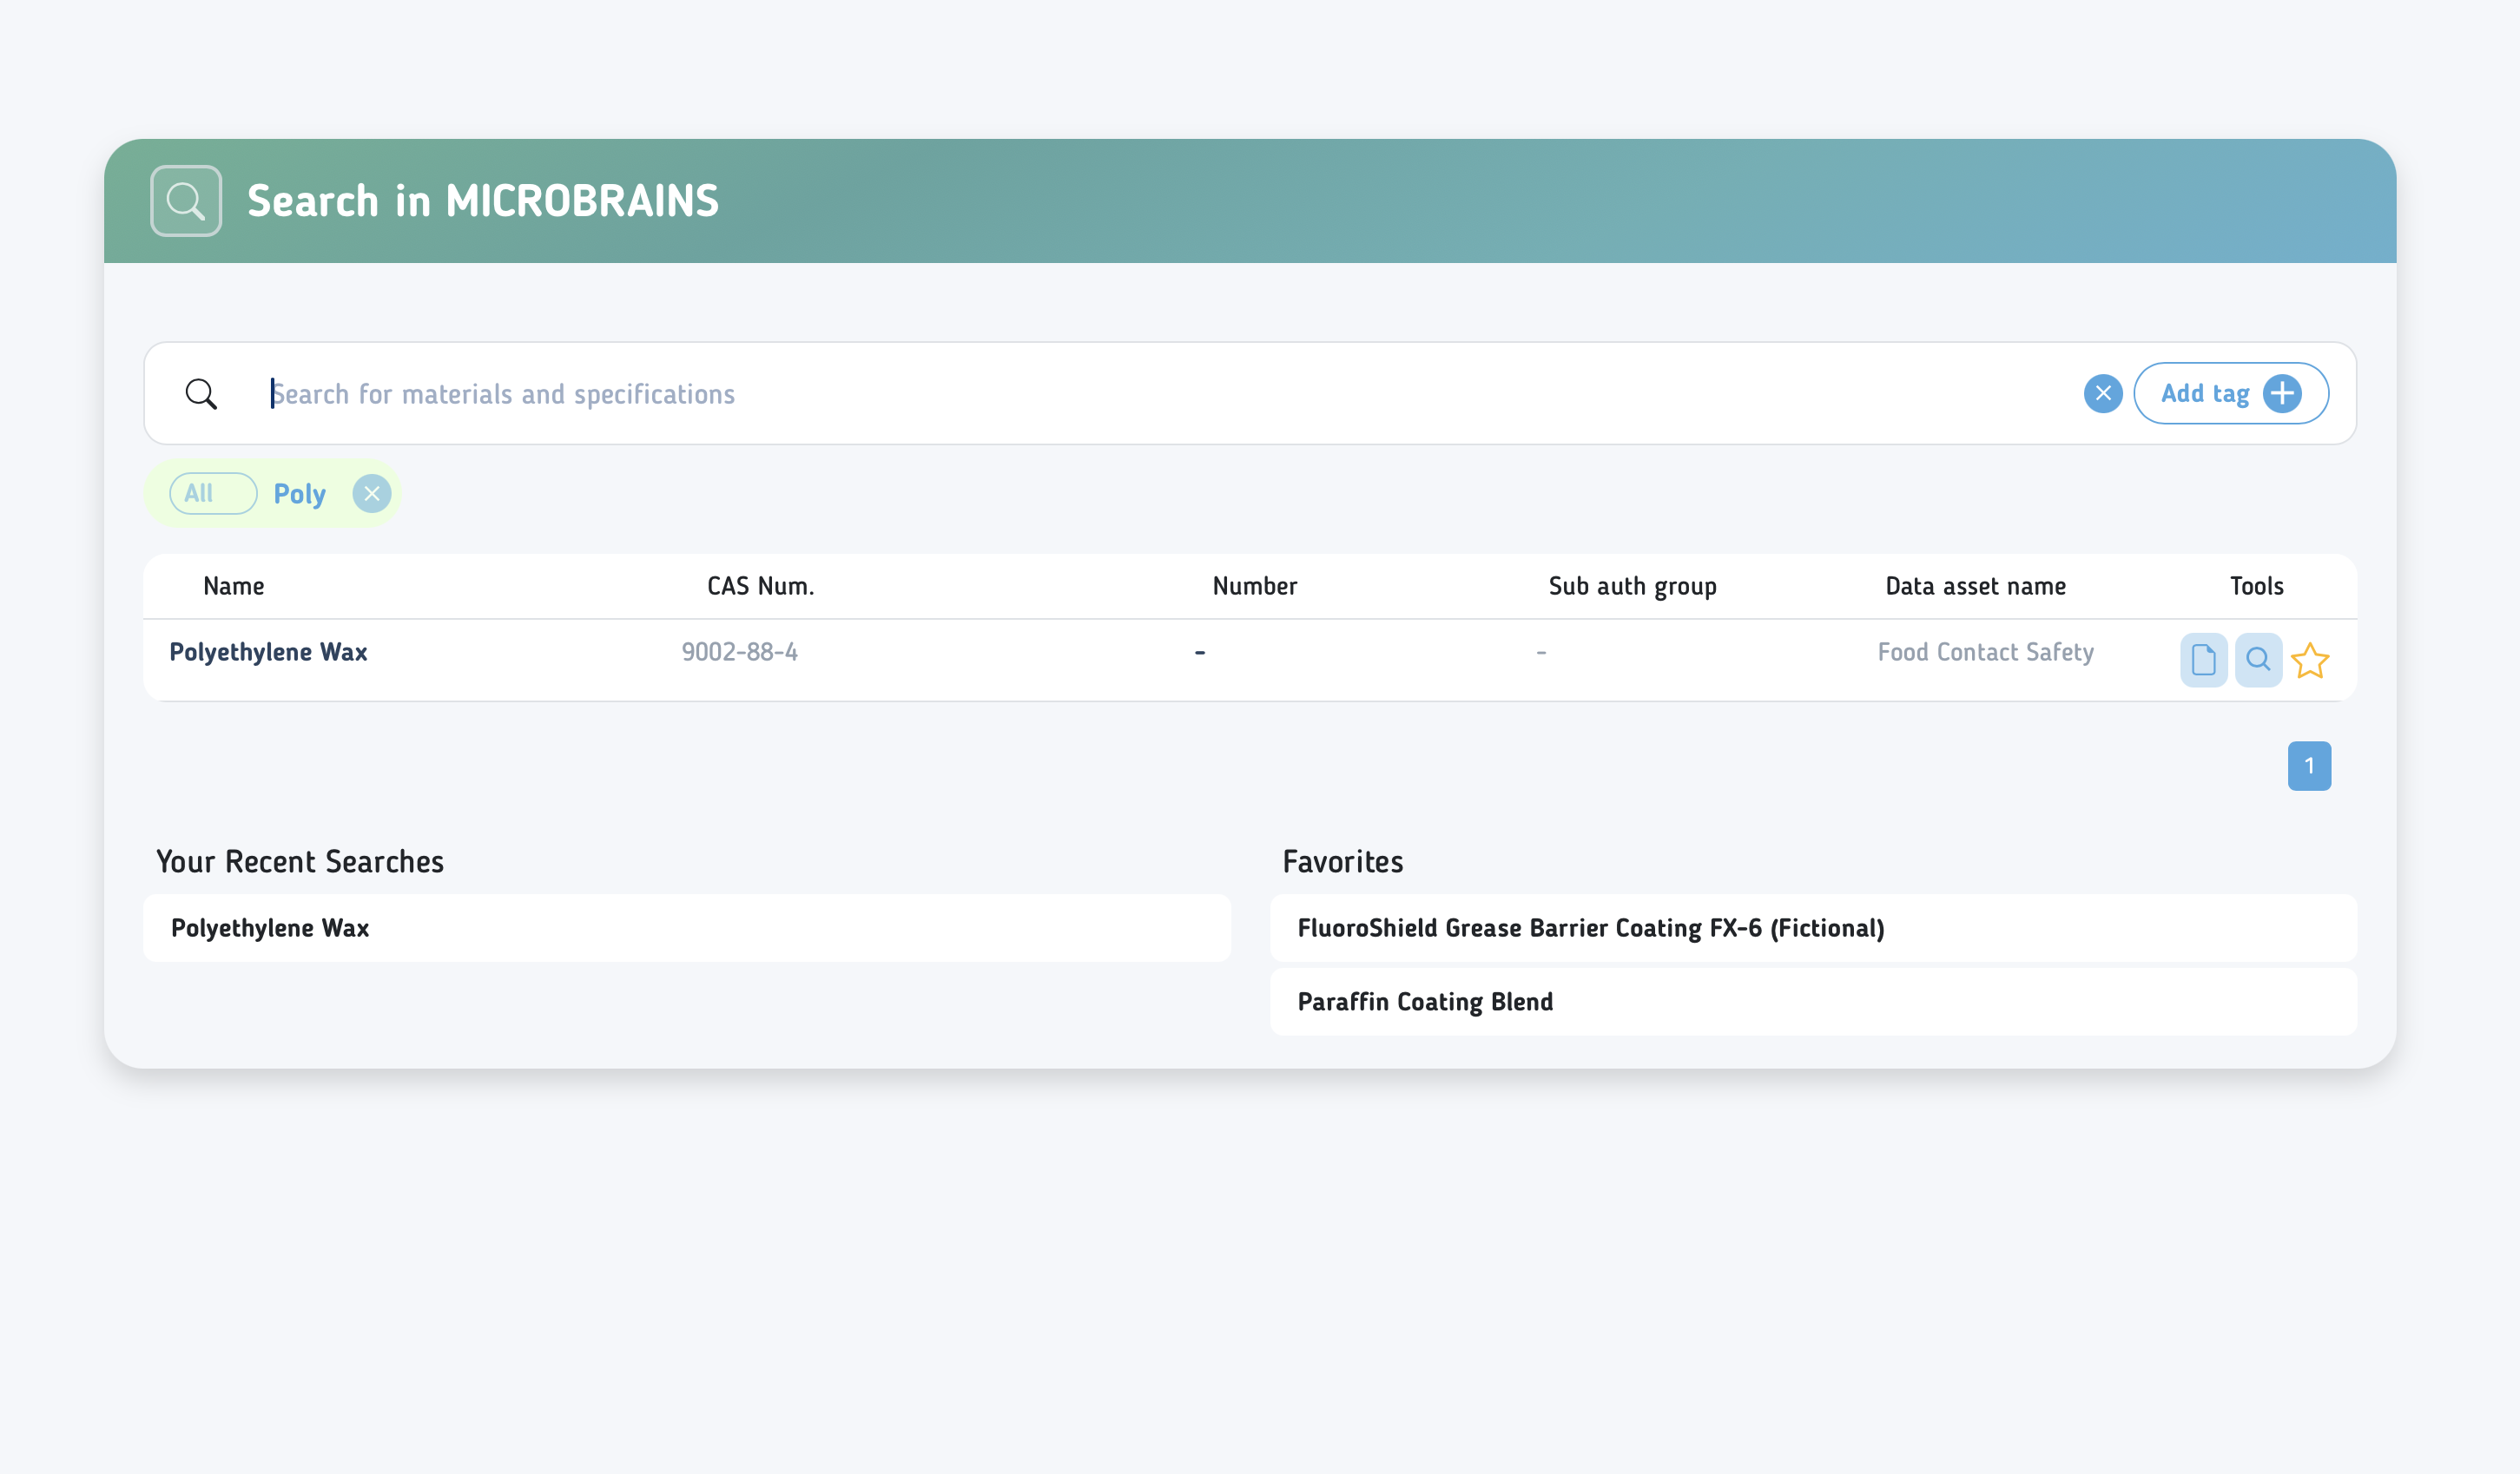Click the magnifier icon inside the search bar
This screenshot has height=1474, width=2520.
pos(201,394)
